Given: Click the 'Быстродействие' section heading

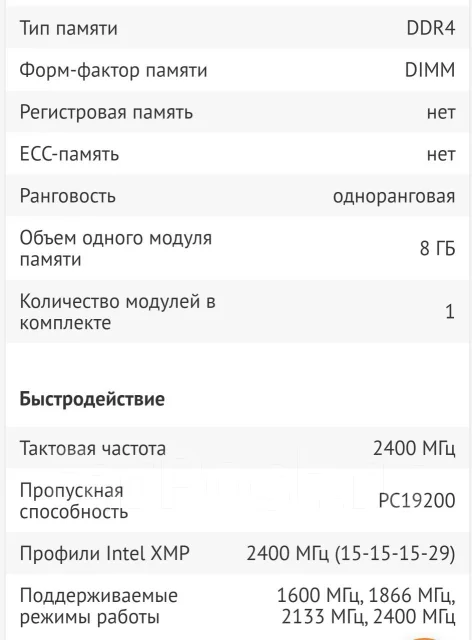Looking at the screenshot, I should [x=92, y=399].
